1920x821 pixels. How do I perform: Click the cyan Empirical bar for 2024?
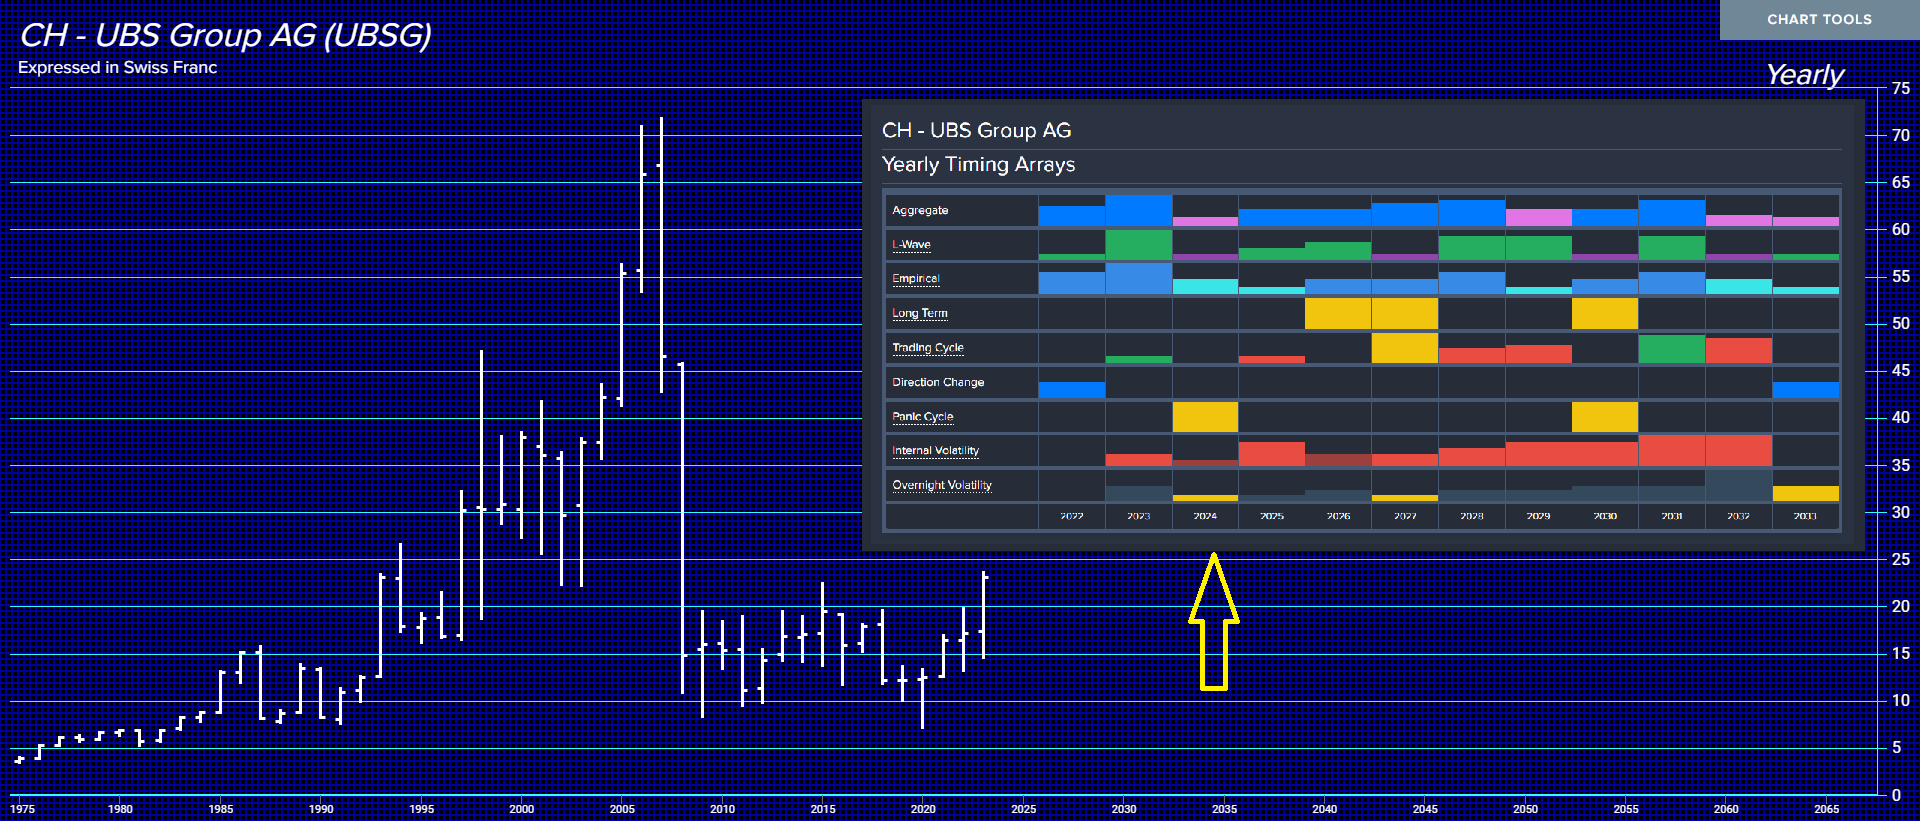[1205, 286]
